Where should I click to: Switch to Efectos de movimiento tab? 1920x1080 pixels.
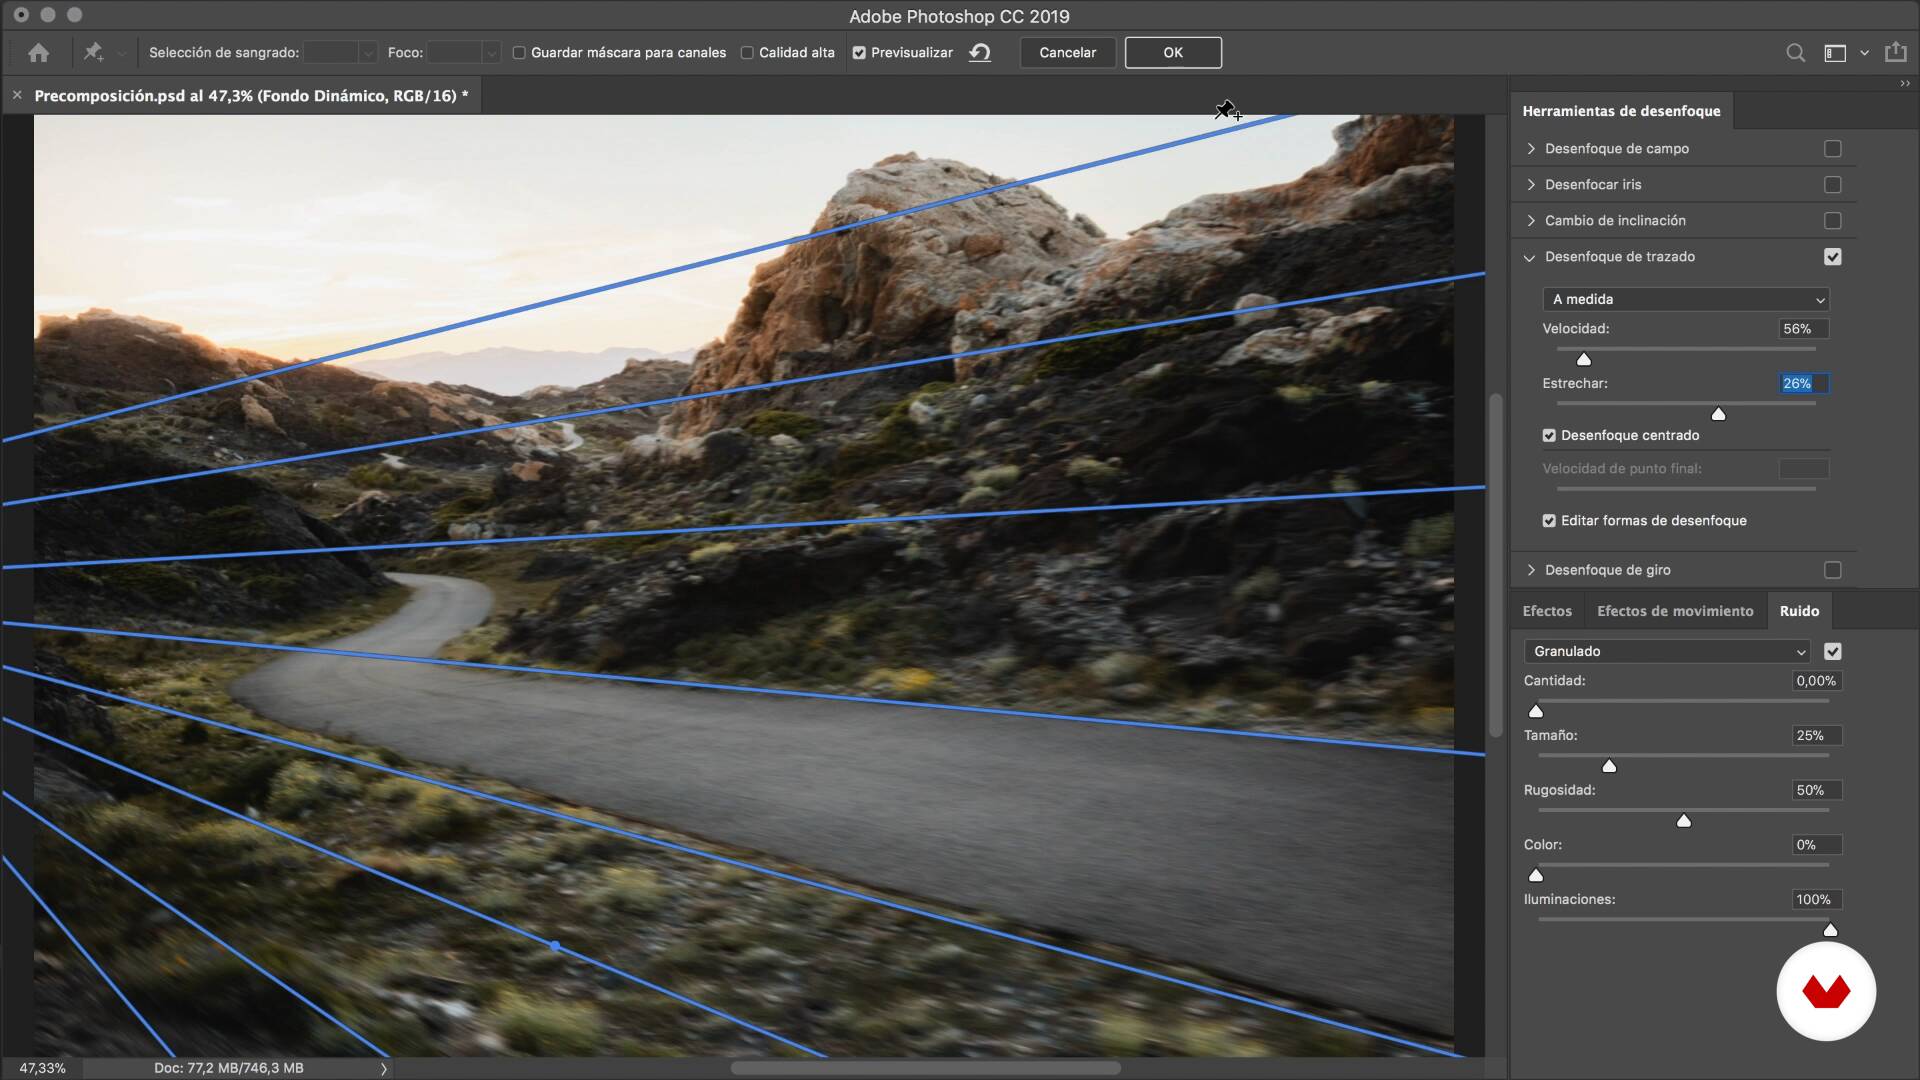click(x=1675, y=610)
